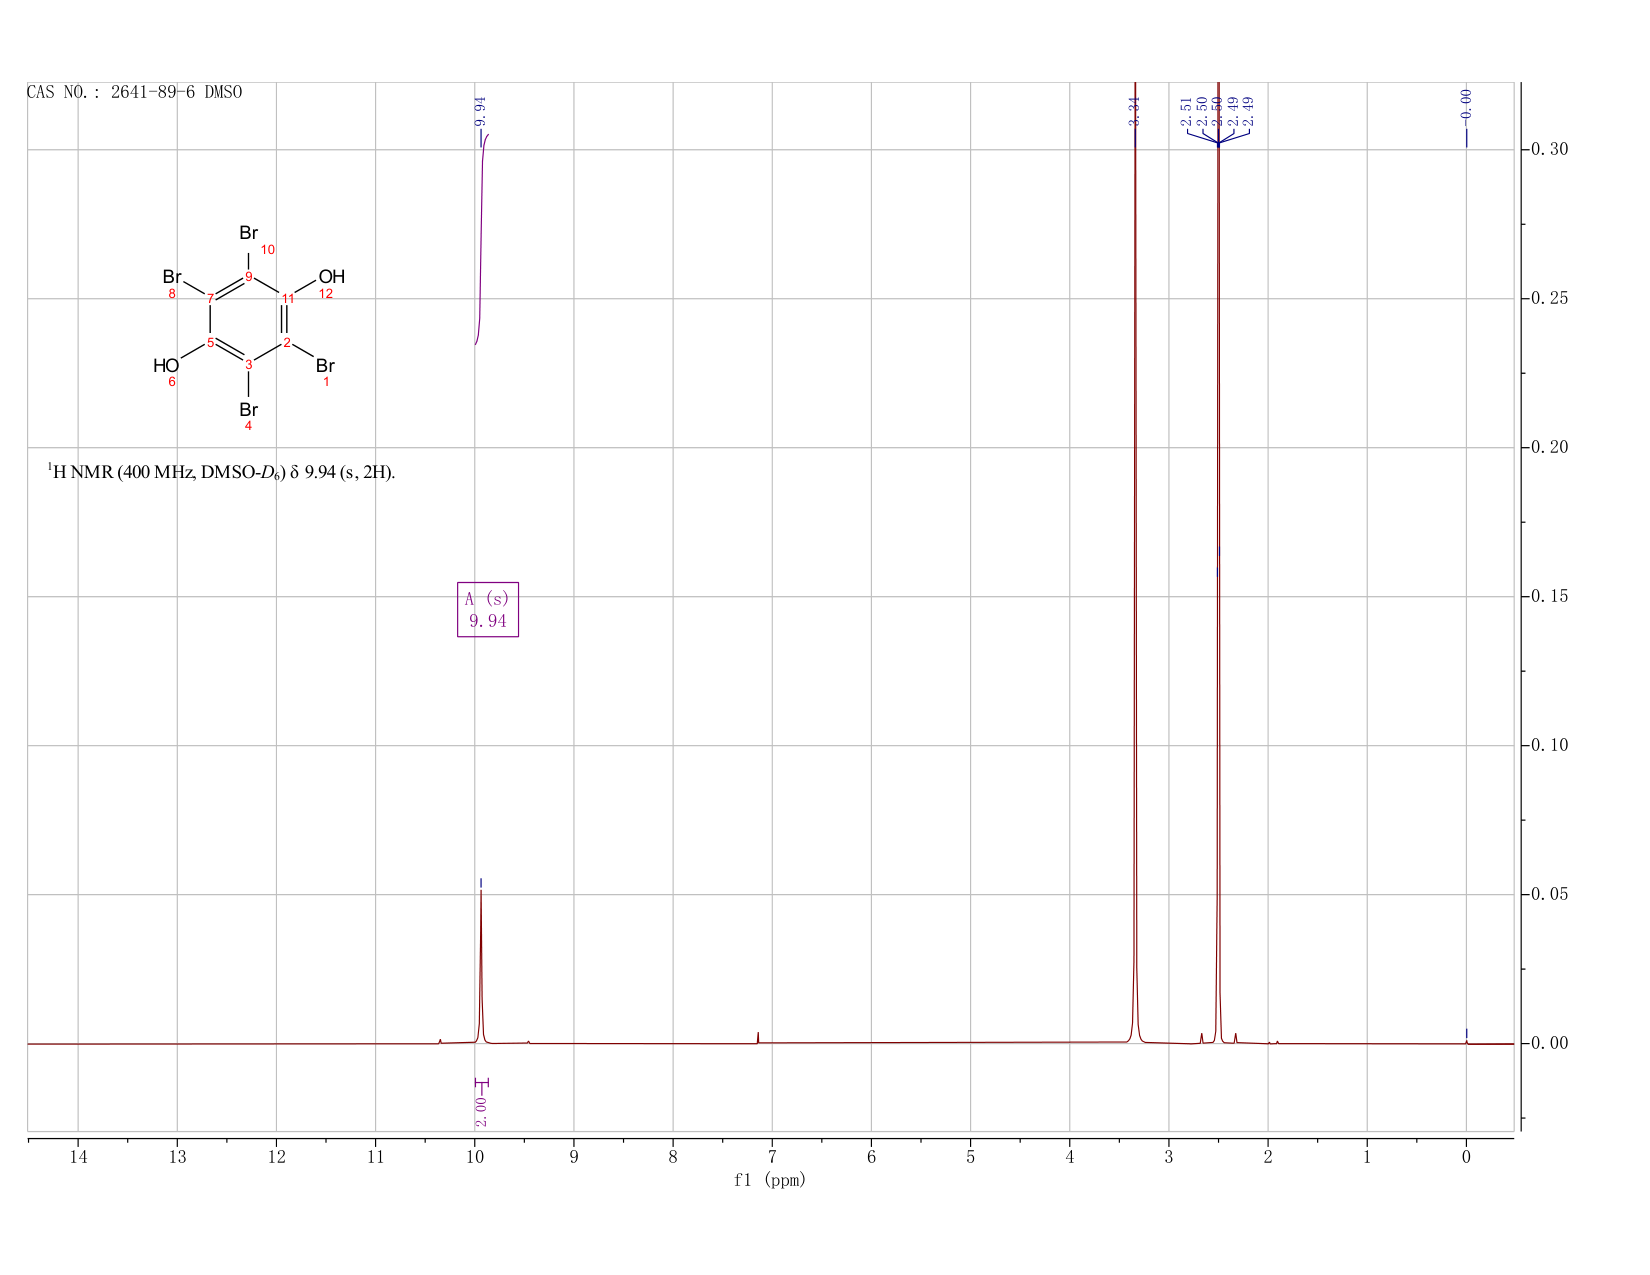Select the HO group numbered 6 in the structure
Image resolution: width=1650 pixels, height=1275 pixels.
point(166,366)
